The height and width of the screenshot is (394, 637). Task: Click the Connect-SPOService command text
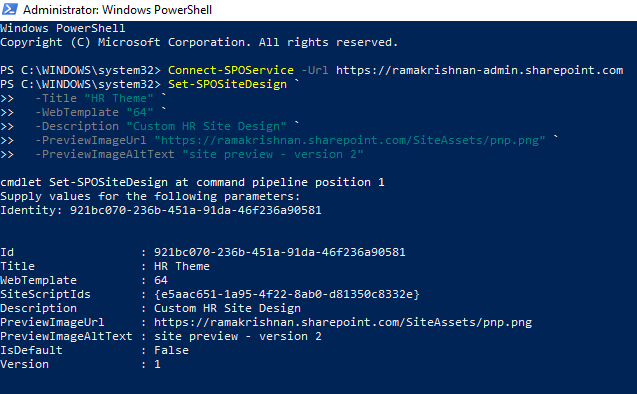point(231,70)
